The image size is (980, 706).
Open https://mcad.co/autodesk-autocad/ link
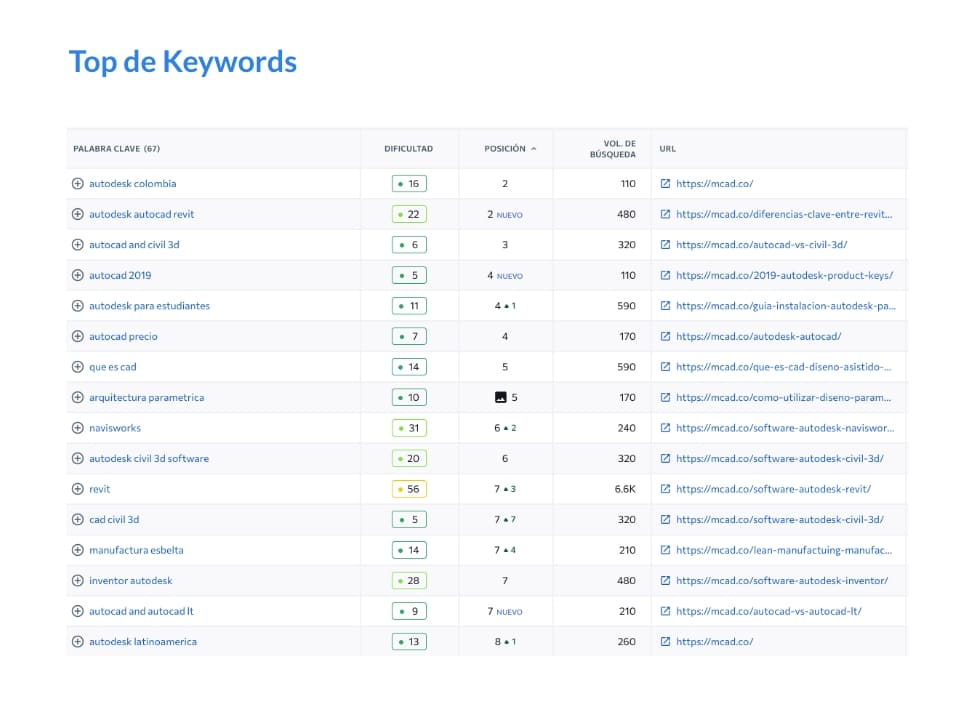(x=759, y=337)
